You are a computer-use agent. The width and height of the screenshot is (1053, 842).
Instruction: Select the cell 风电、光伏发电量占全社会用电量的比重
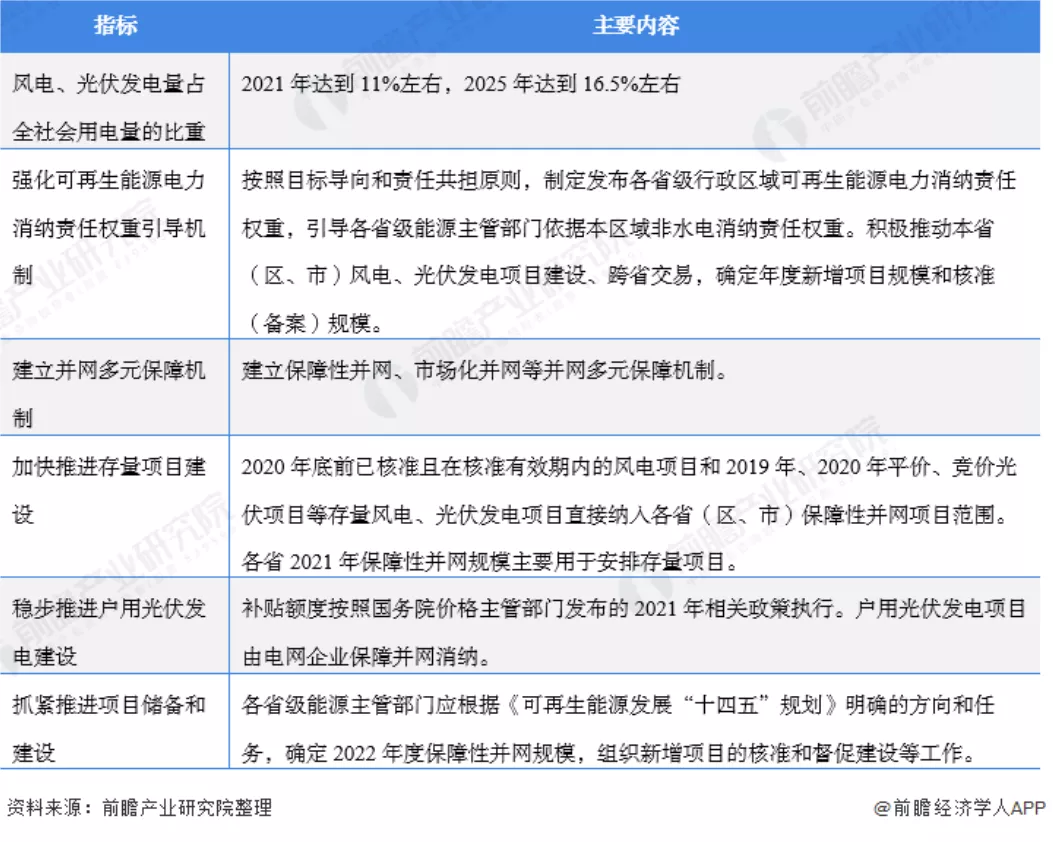pyautogui.click(x=115, y=101)
